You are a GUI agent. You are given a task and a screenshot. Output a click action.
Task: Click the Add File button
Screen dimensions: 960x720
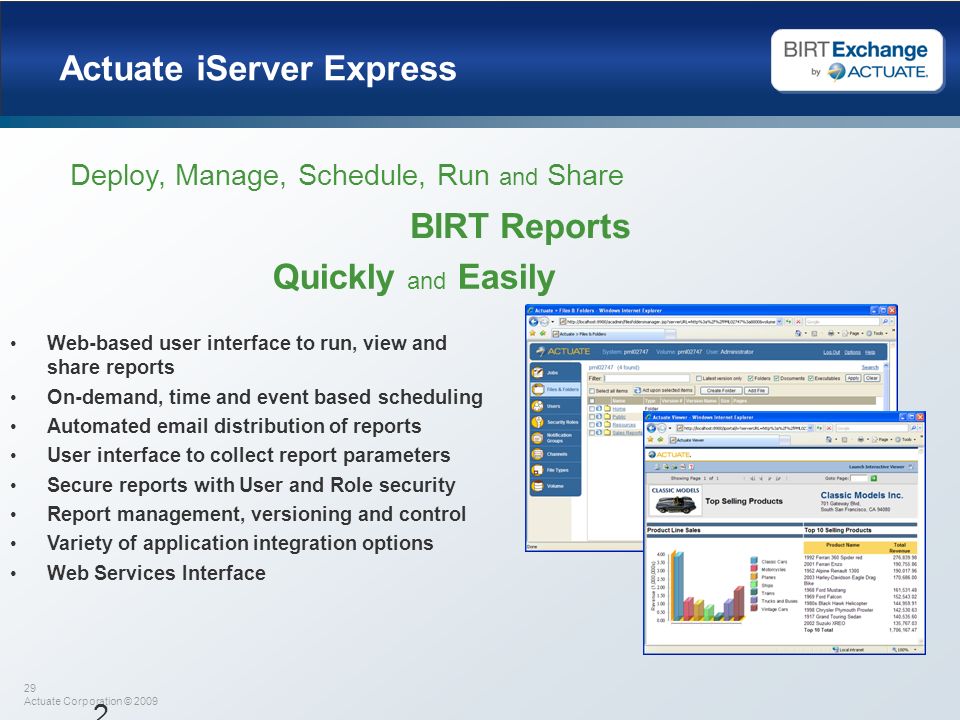[x=756, y=391]
